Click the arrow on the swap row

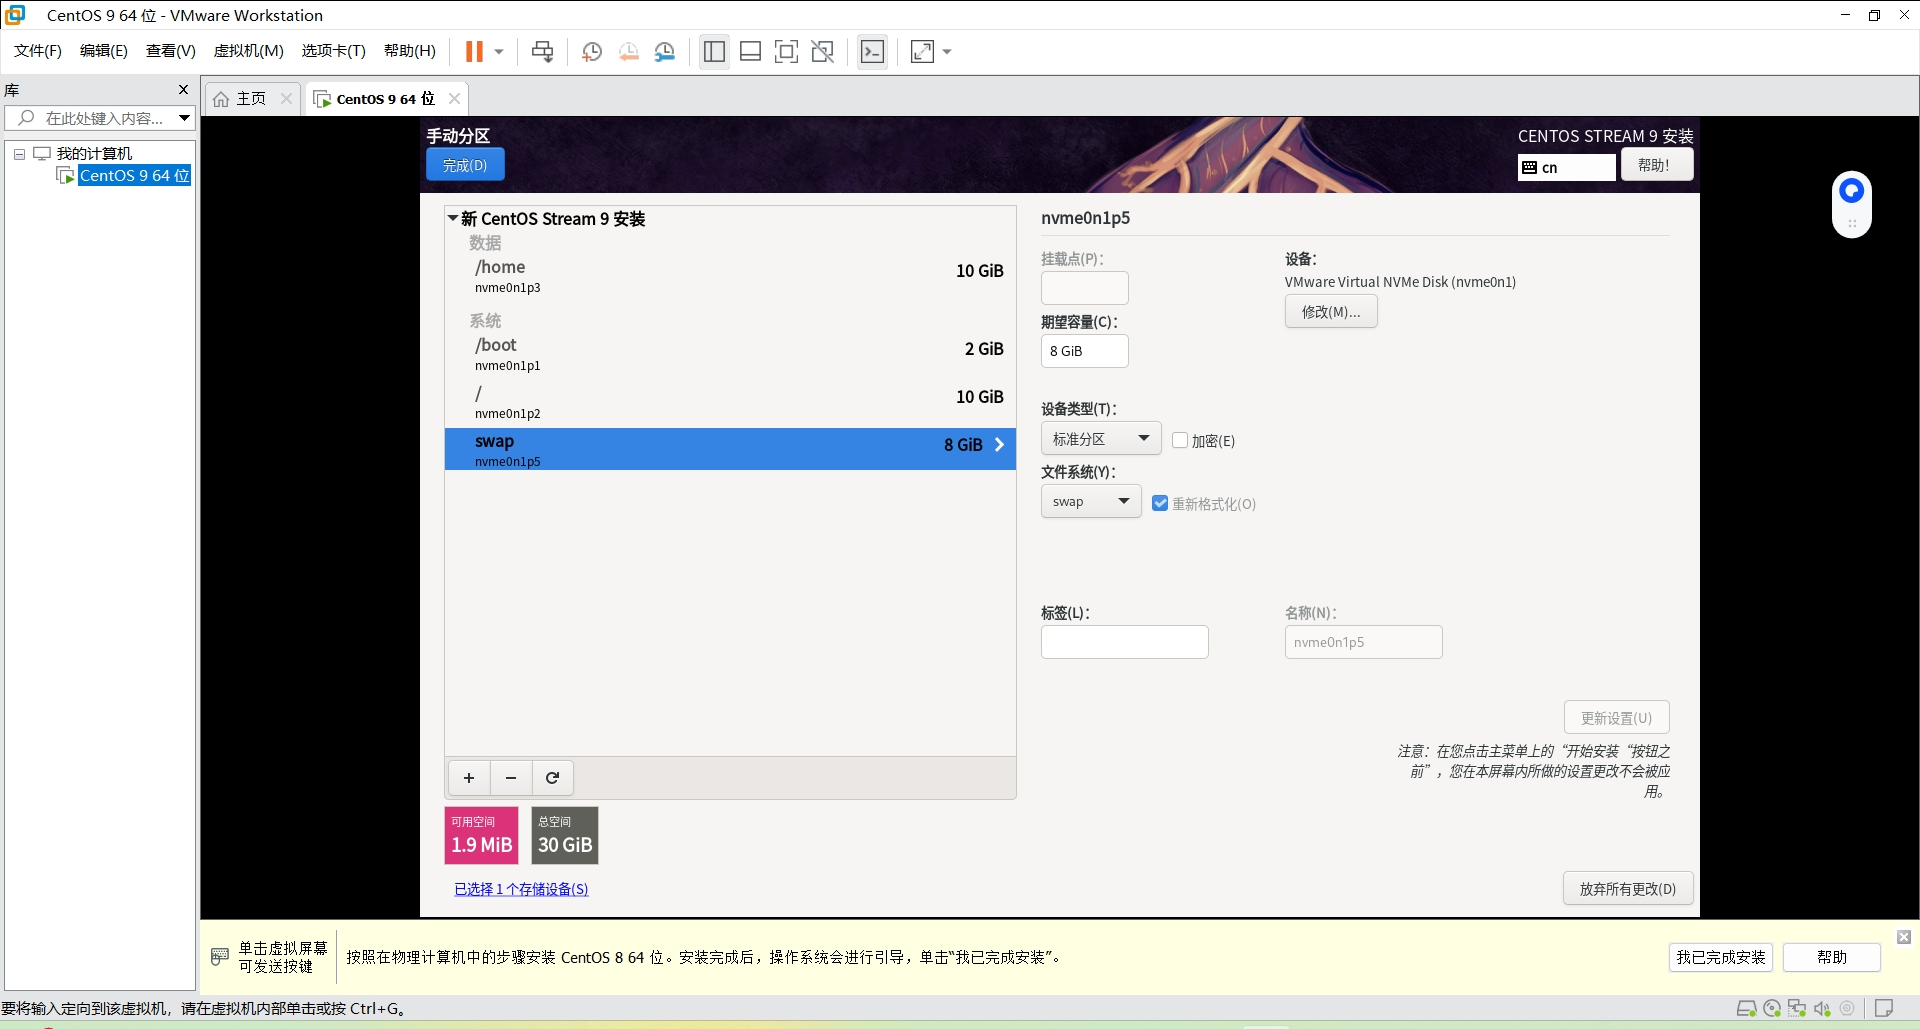999,445
